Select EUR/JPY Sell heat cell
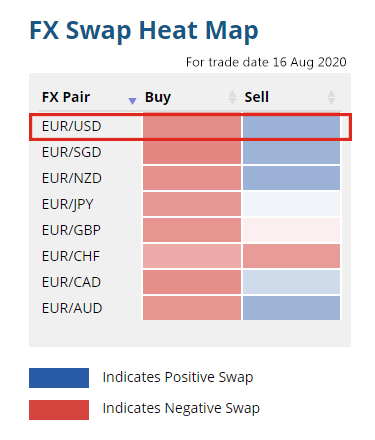The image size is (375, 440). point(291,204)
